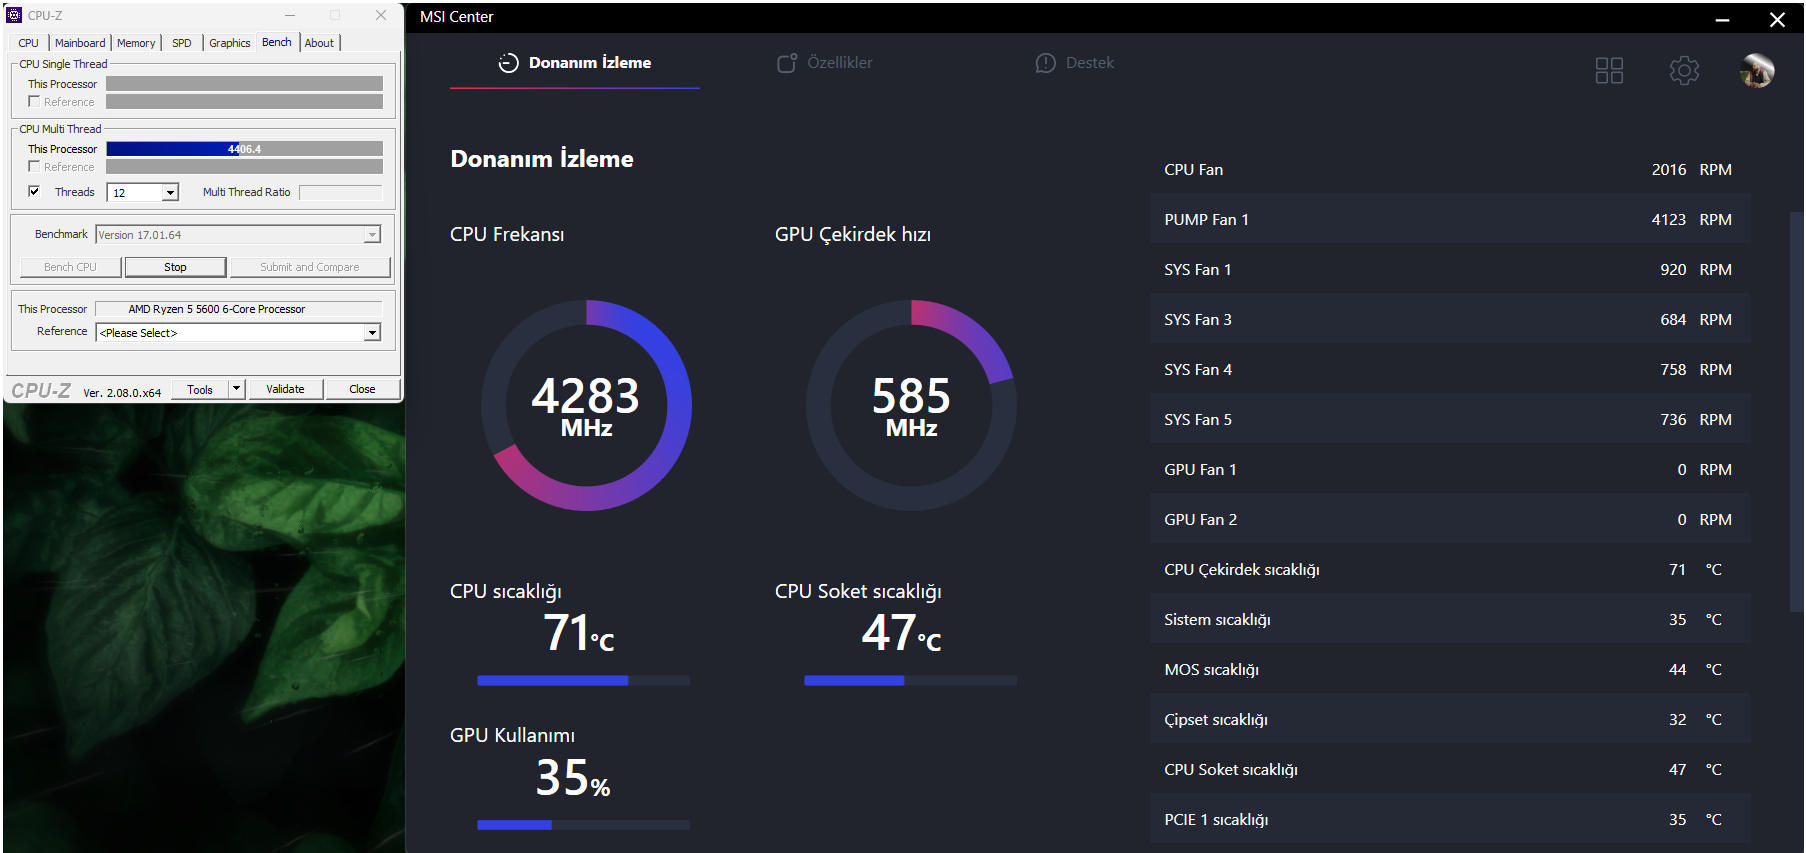Viewport: 1806px width, 853px height.
Task: Toggle Multi Thread Reference checkbox
Action: [34, 166]
